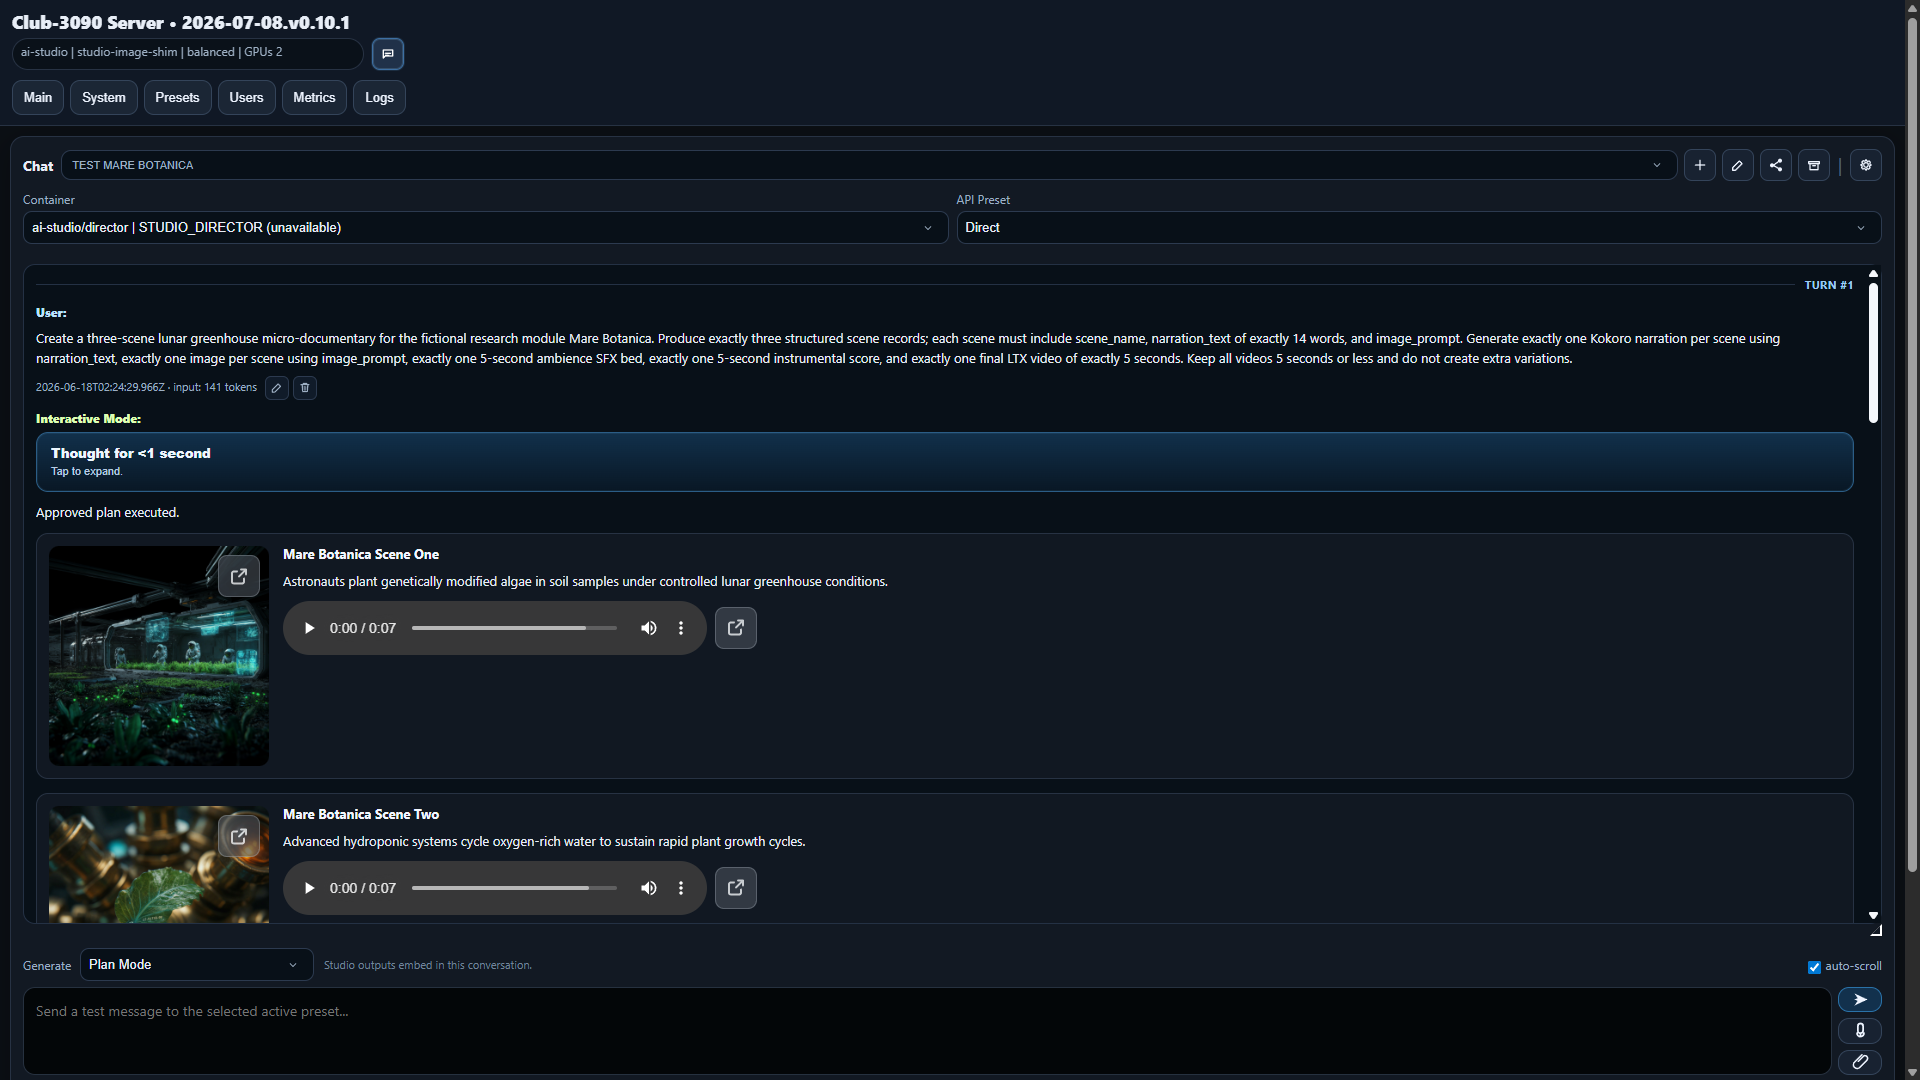This screenshot has width=1920, height=1080.
Task: Open Scene One audio externally
Action: pos(736,628)
